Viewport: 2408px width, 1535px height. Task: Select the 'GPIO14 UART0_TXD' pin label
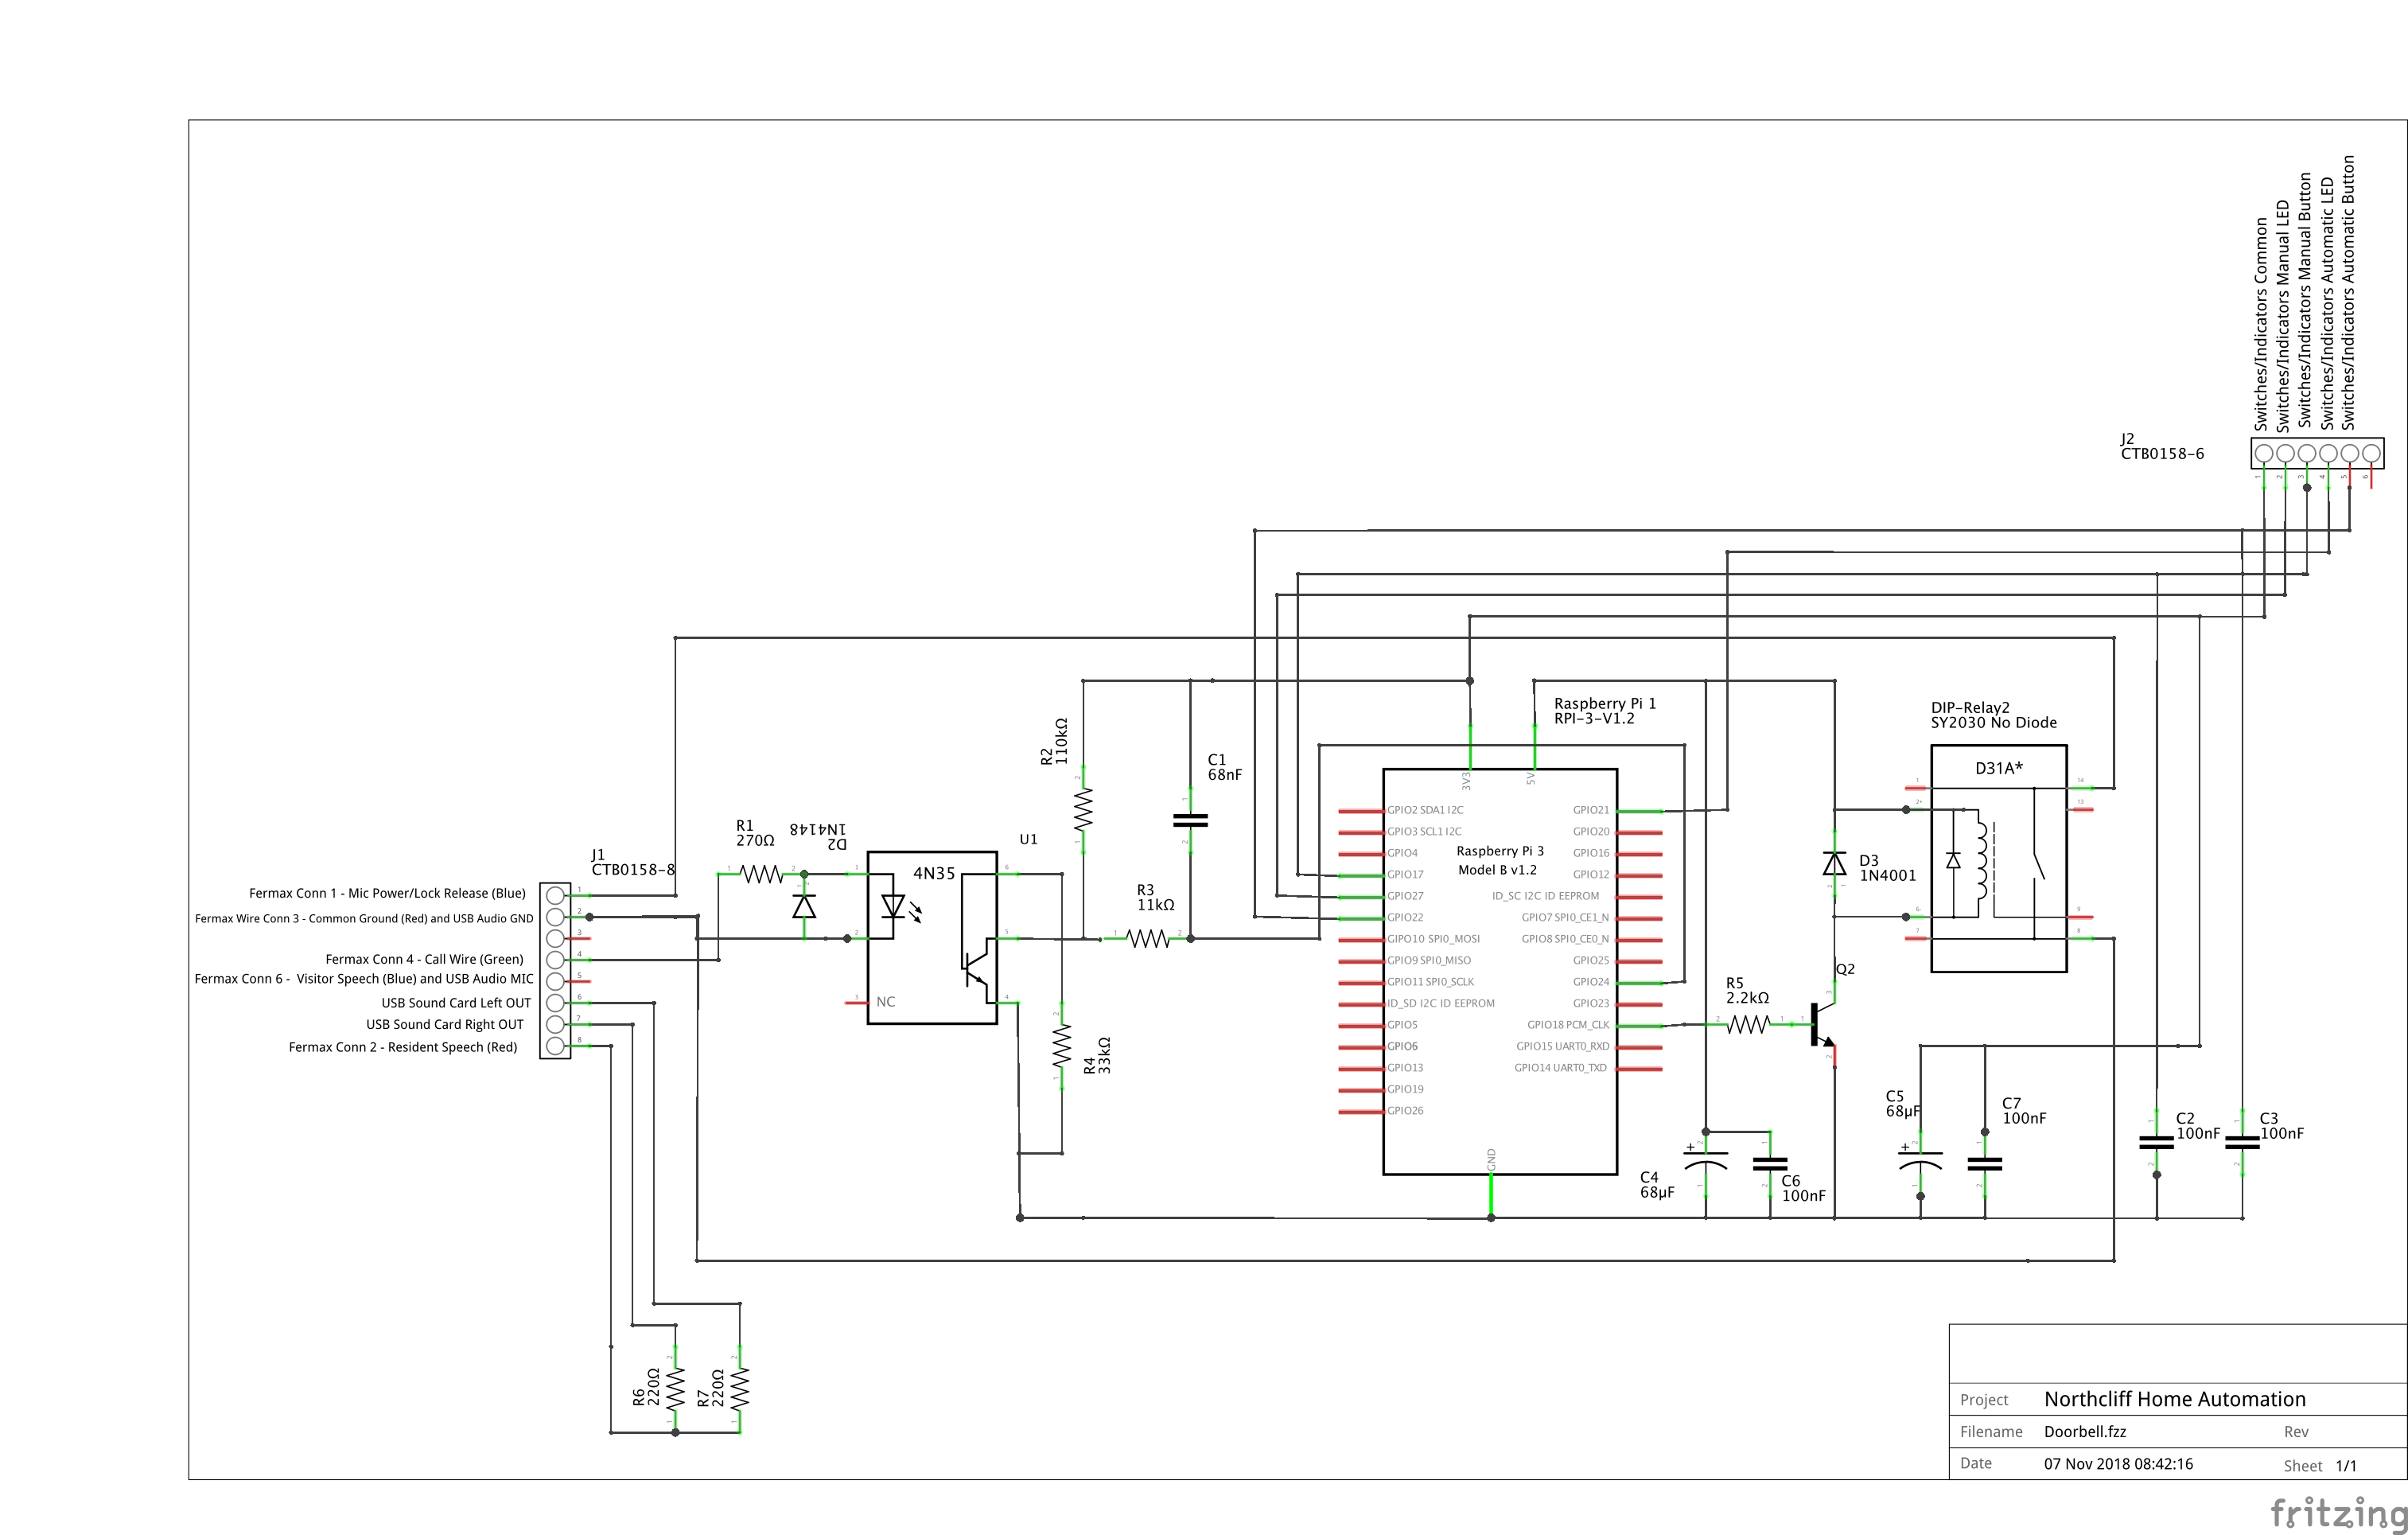(1560, 1068)
